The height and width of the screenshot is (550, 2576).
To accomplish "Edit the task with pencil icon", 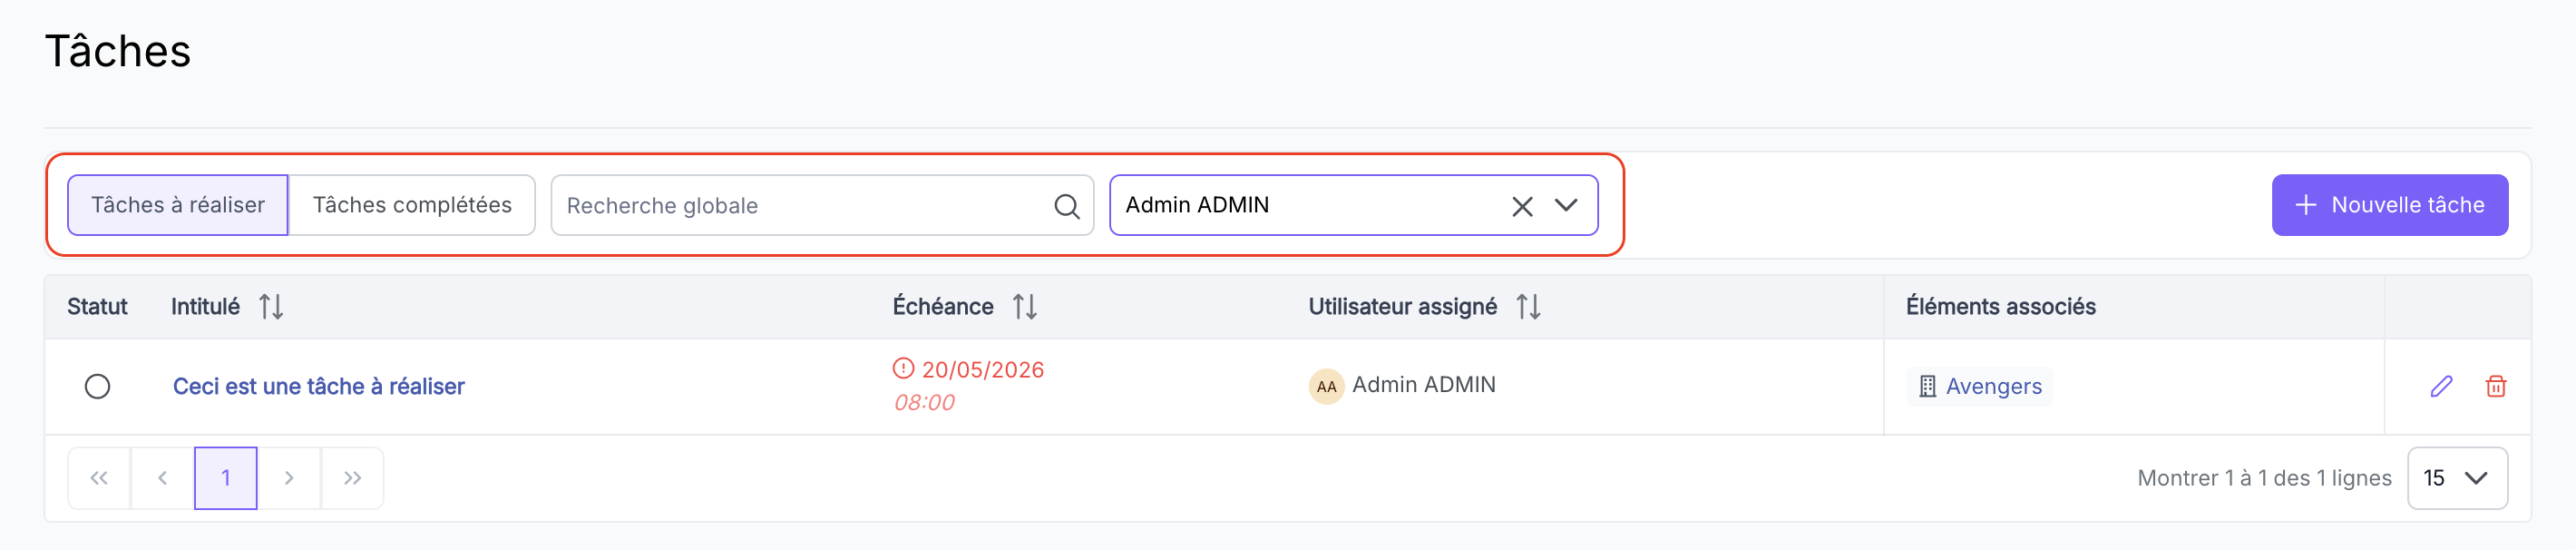I will pos(2441,386).
